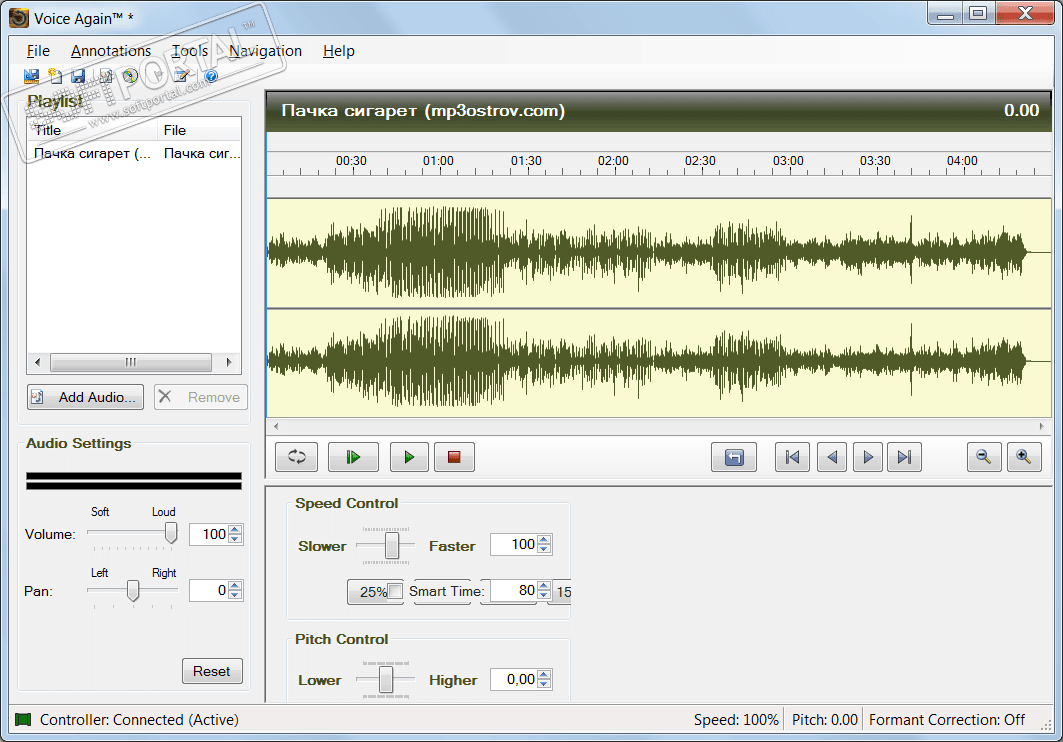
Task: Click the project icon with ruler in toolbar
Action: coord(31,76)
